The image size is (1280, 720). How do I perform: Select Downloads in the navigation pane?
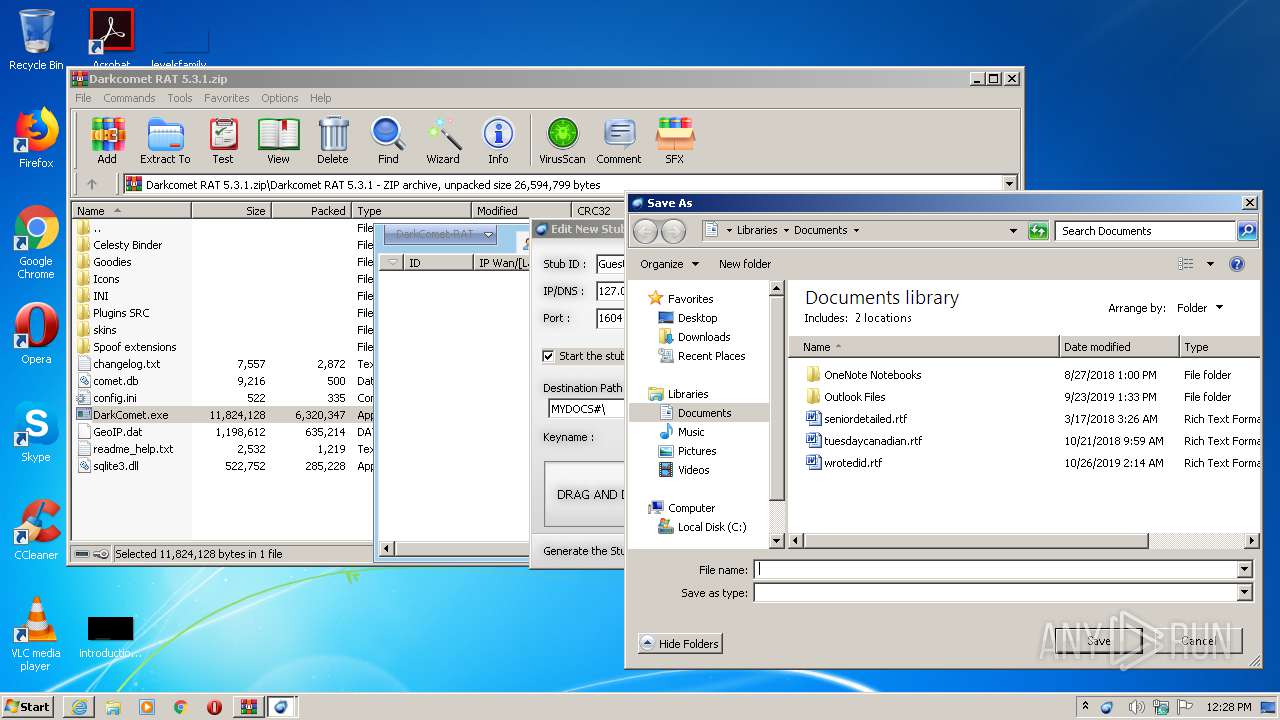coord(704,337)
